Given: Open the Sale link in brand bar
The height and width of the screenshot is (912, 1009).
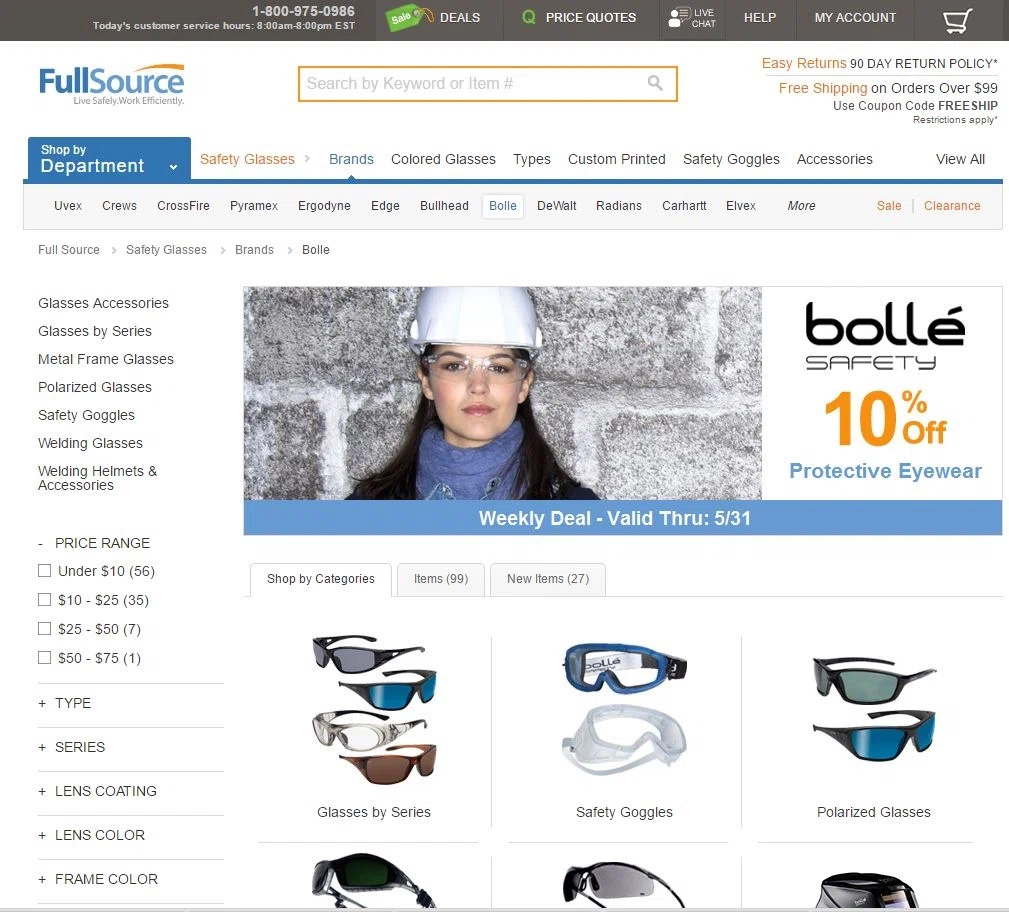Looking at the screenshot, I should pyautogui.click(x=889, y=206).
